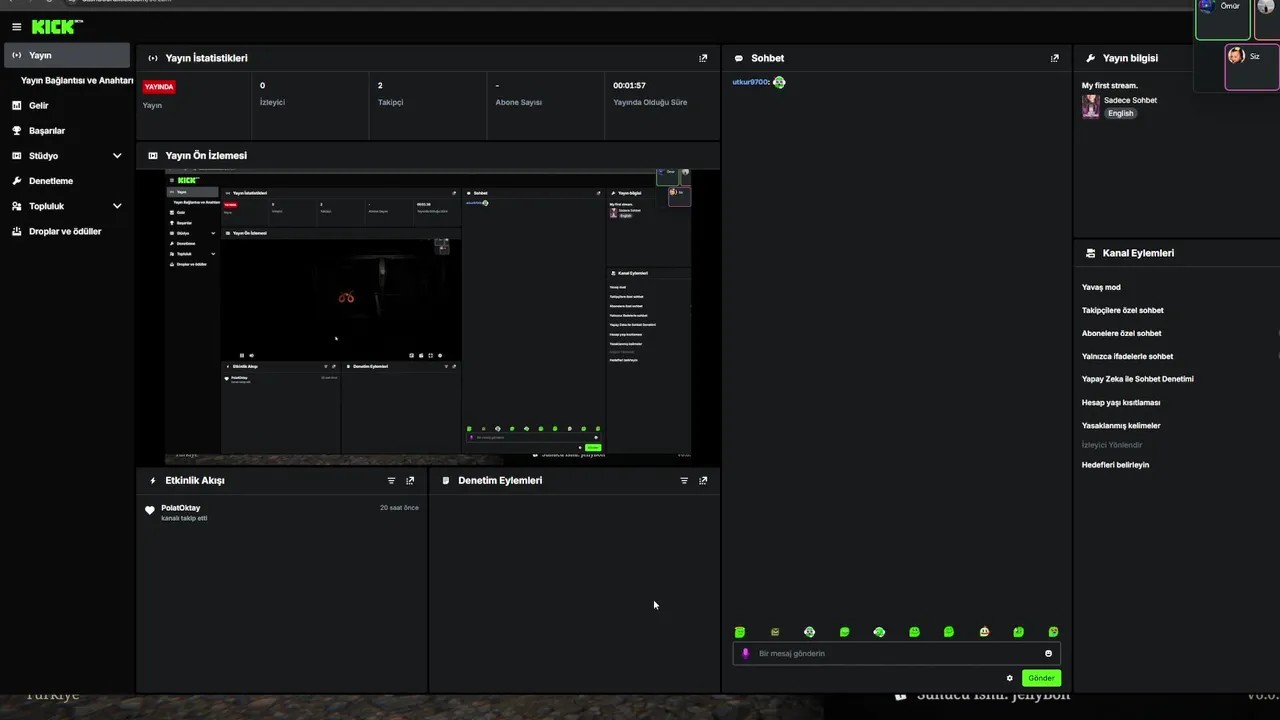
Task: Open chat settings gear next to Gönder
Action: 1010,678
